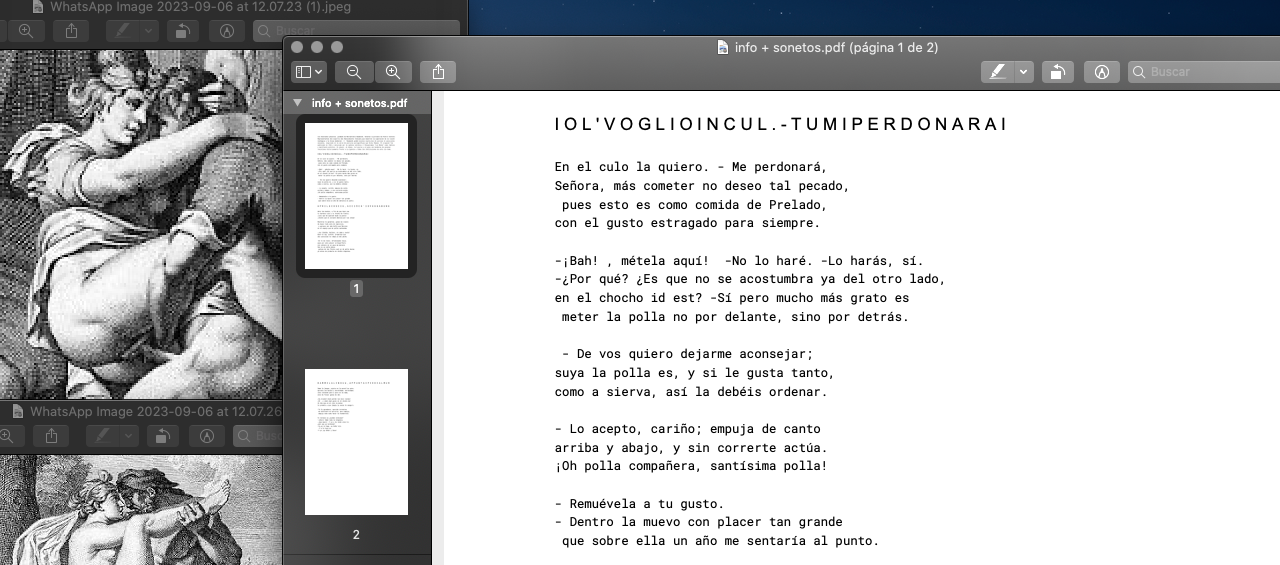Image resolution: width=1280 pixels, height=565 pixels.
Task: Show markup toolbar in top WhatsApp image window
Action: tap(227, 31)
